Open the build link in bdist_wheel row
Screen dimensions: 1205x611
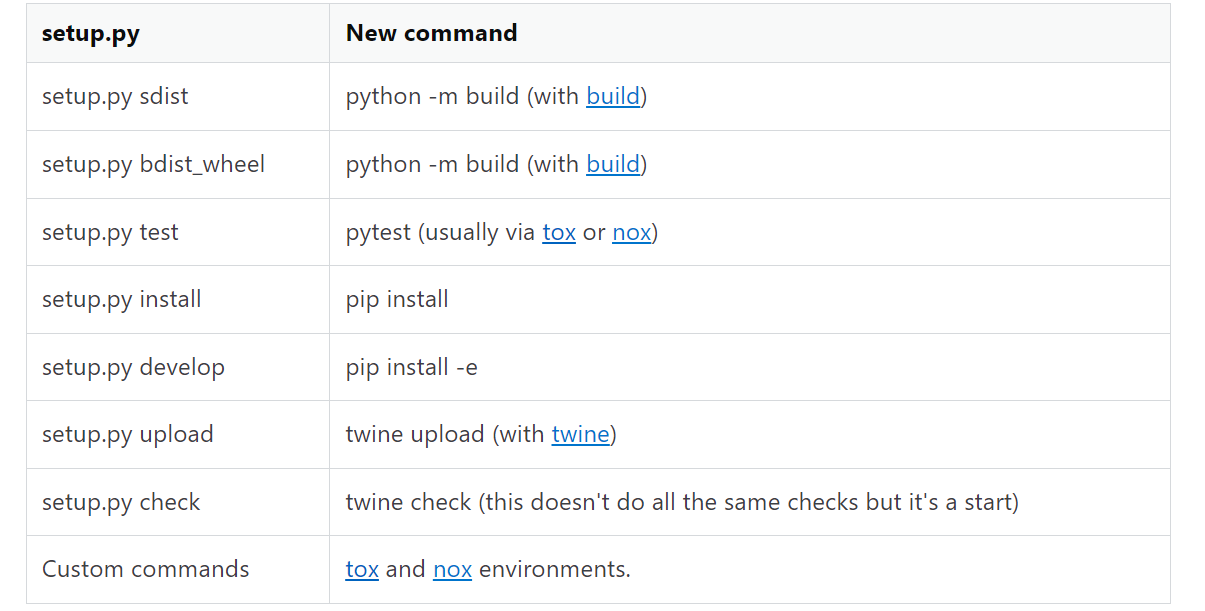coord(612,164)
